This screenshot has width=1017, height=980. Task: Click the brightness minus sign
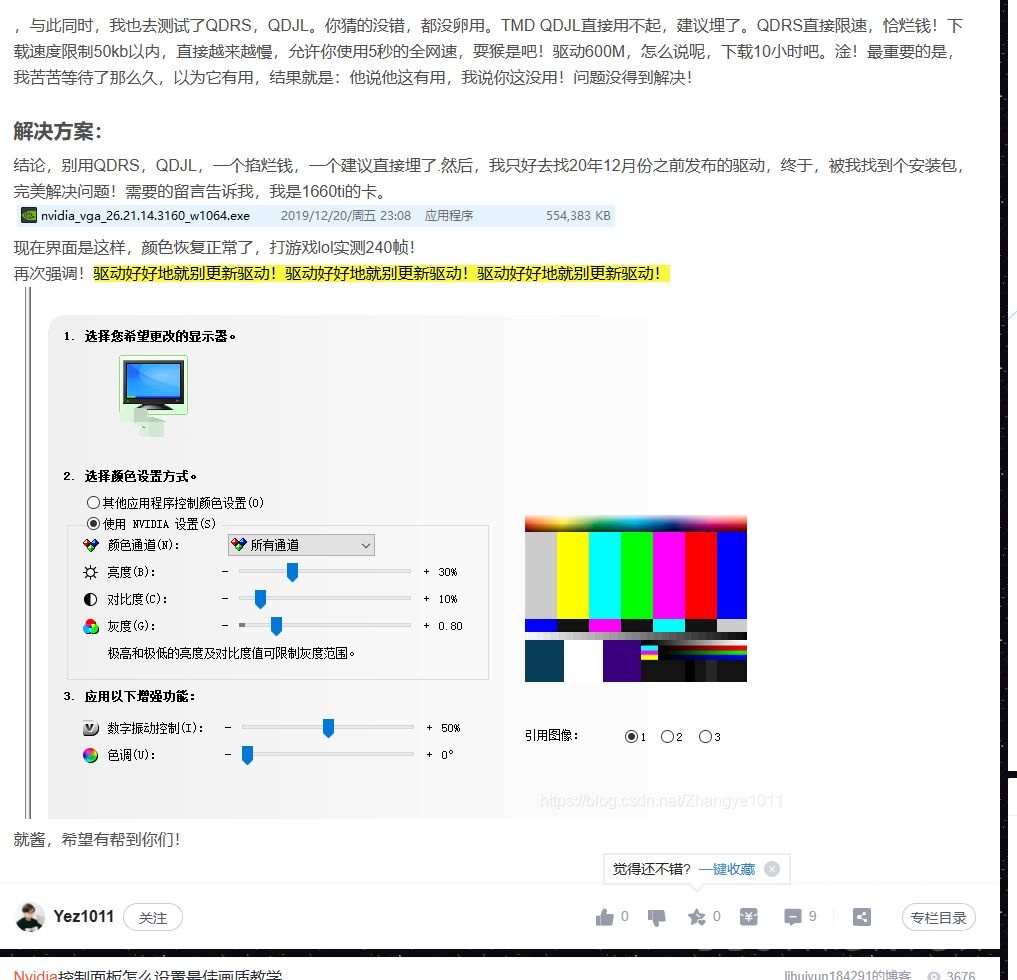pyautogui.click(x=225, y=571)
